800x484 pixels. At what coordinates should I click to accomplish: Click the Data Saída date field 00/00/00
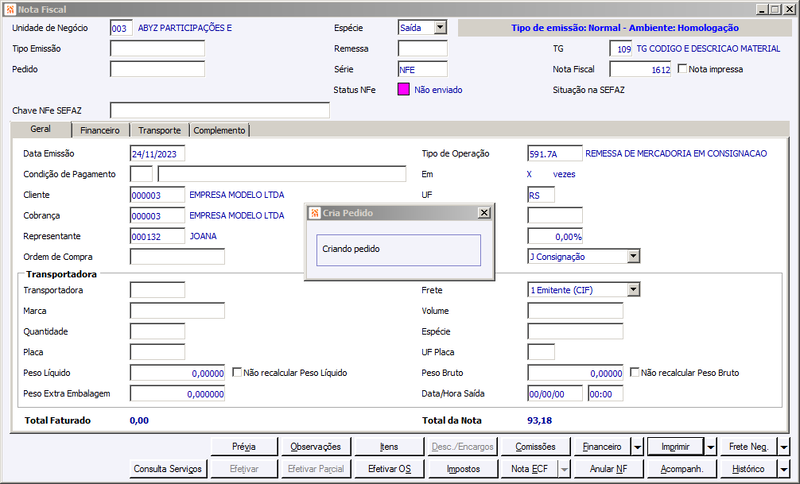555,394
